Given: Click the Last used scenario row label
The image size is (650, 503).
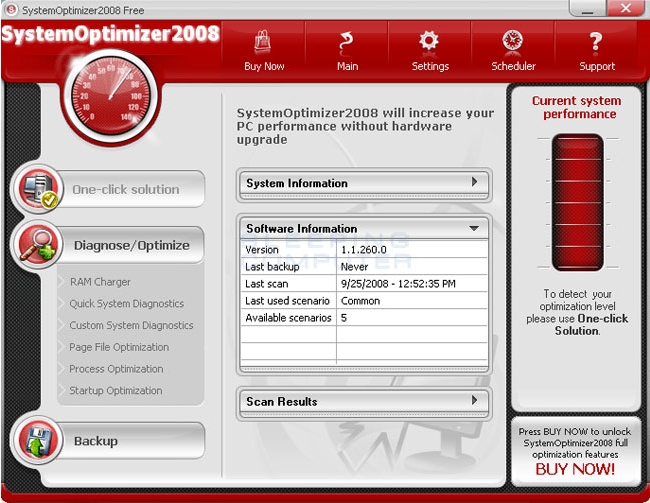Looking at the screenshot, I should [287, 301].
